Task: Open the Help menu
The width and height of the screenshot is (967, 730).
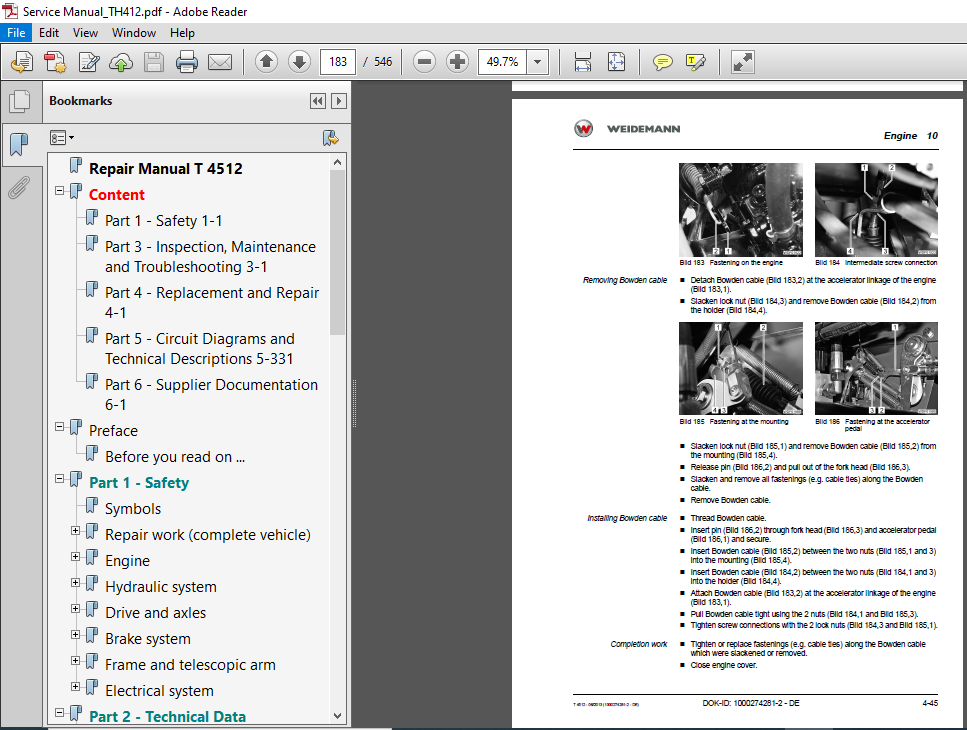Action: click(182, 33)
